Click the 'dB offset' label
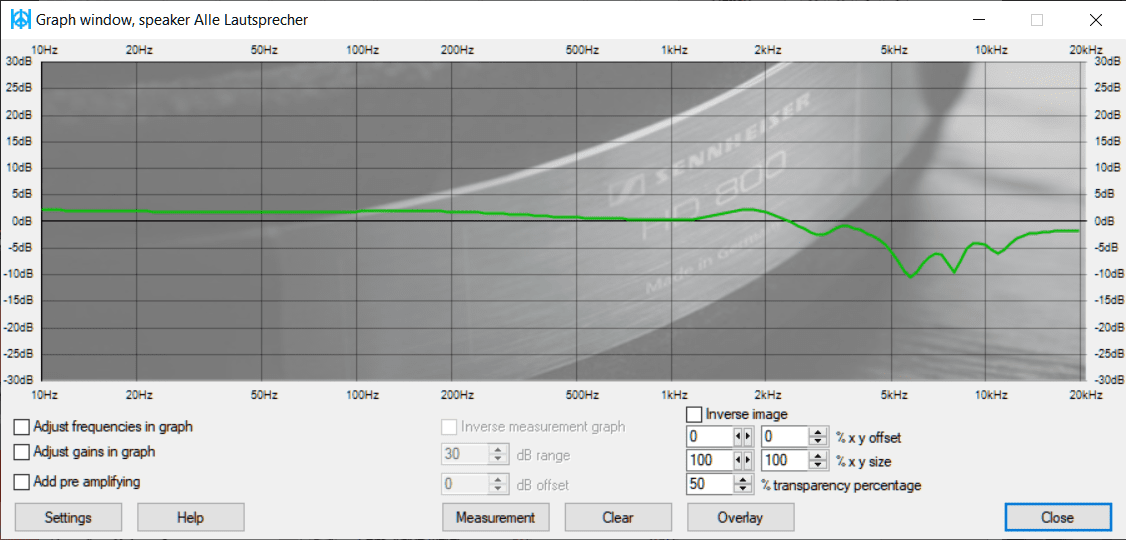The height and width of the screenshot is (540, 1126). pyautogui.click(x=543, y=485)
